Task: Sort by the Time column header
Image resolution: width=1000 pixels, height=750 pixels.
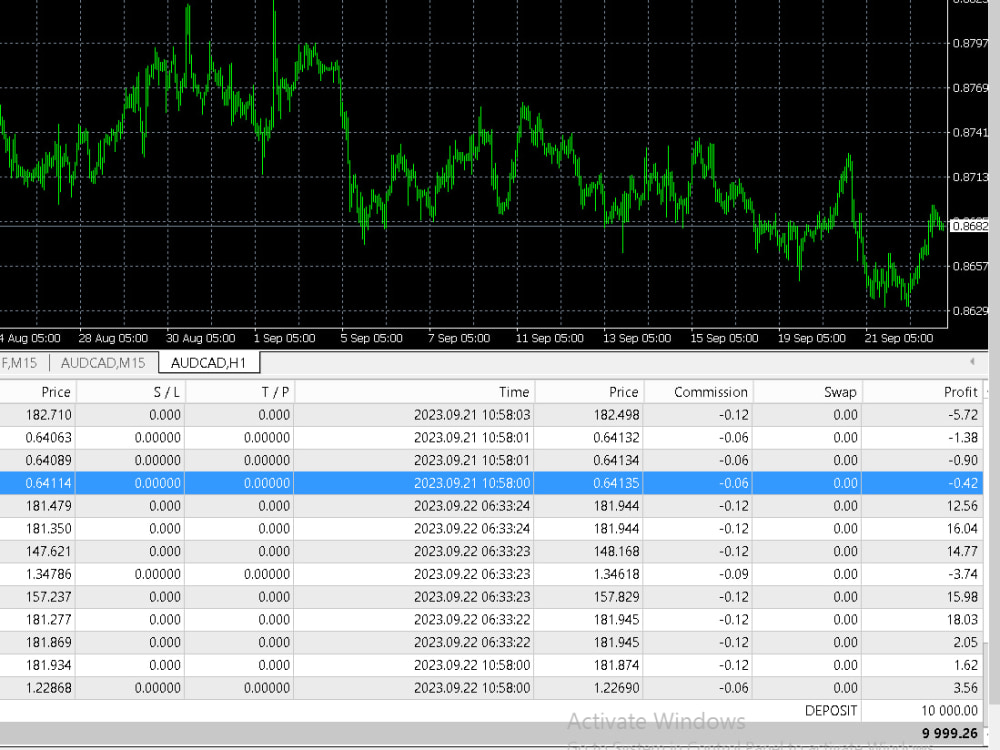Action: 415,392
